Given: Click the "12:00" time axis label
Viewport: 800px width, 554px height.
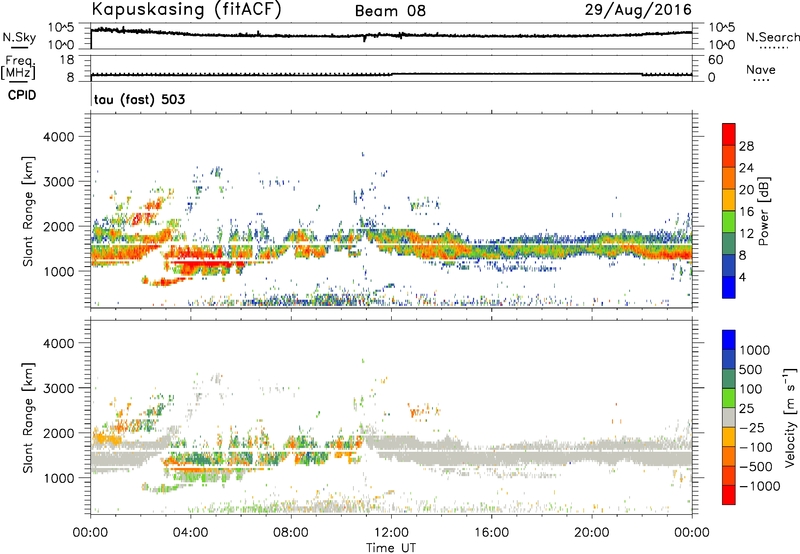Looking at the screenshot, I should point(391,533).
